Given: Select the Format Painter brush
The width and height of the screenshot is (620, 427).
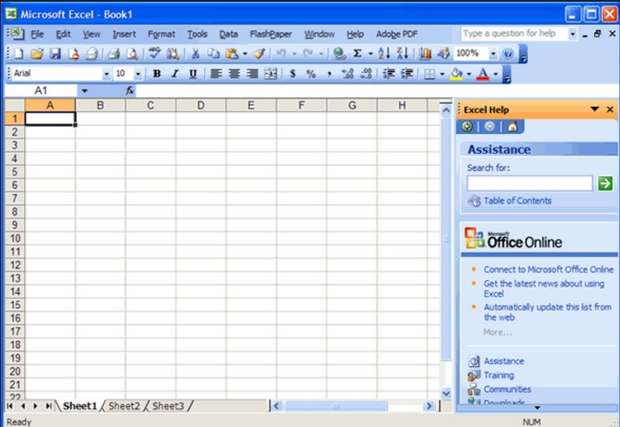Looking at the screenshot, I should point(259,53).
